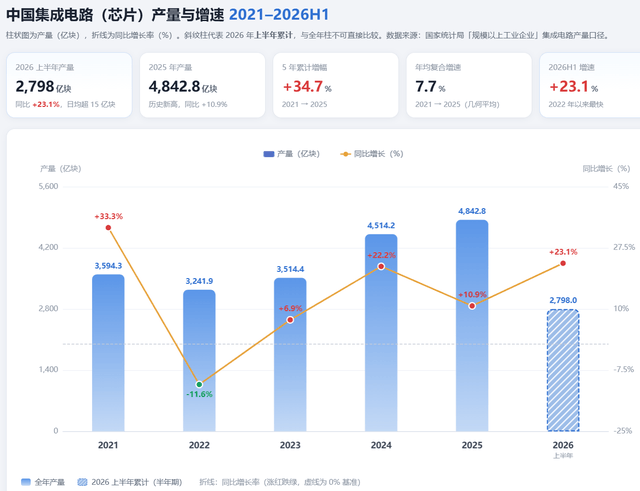Toggle the 同比增长 (%) legend item
The width and height of the screenshot is (640, 491).
[x=372, y=154]
